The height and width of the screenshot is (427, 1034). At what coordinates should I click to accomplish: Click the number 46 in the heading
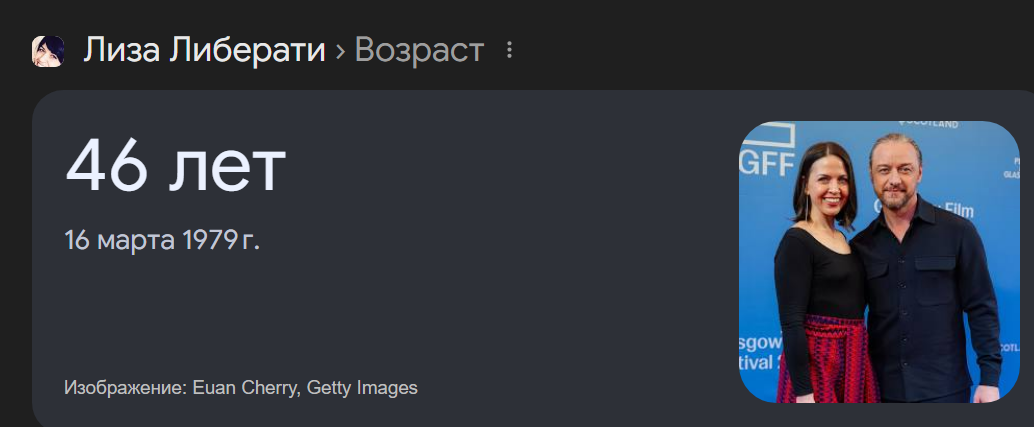pyautogui.click(x=106, y=166)
